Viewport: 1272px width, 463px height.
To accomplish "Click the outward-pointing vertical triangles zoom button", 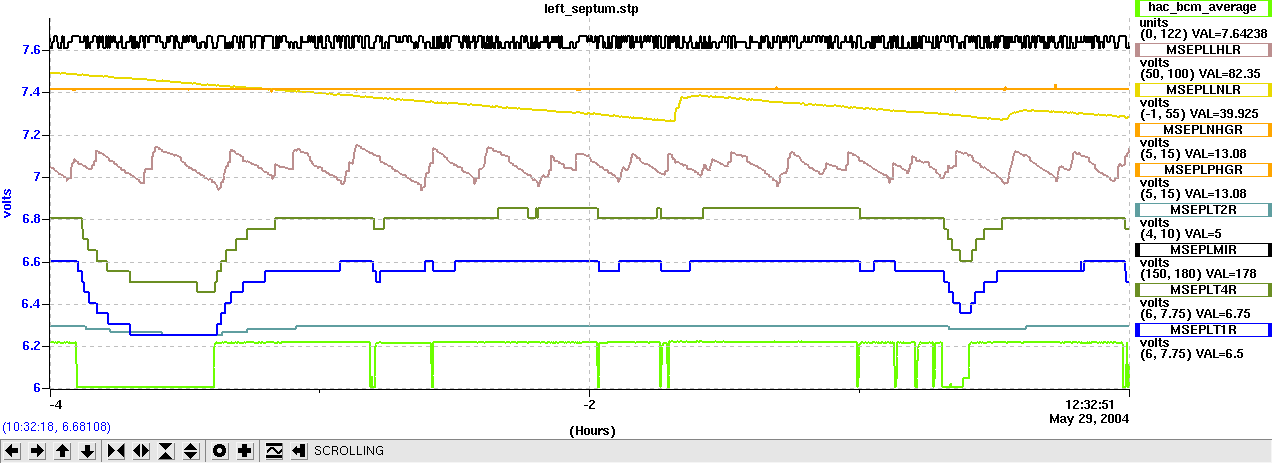I will click(x=191, y=451).
